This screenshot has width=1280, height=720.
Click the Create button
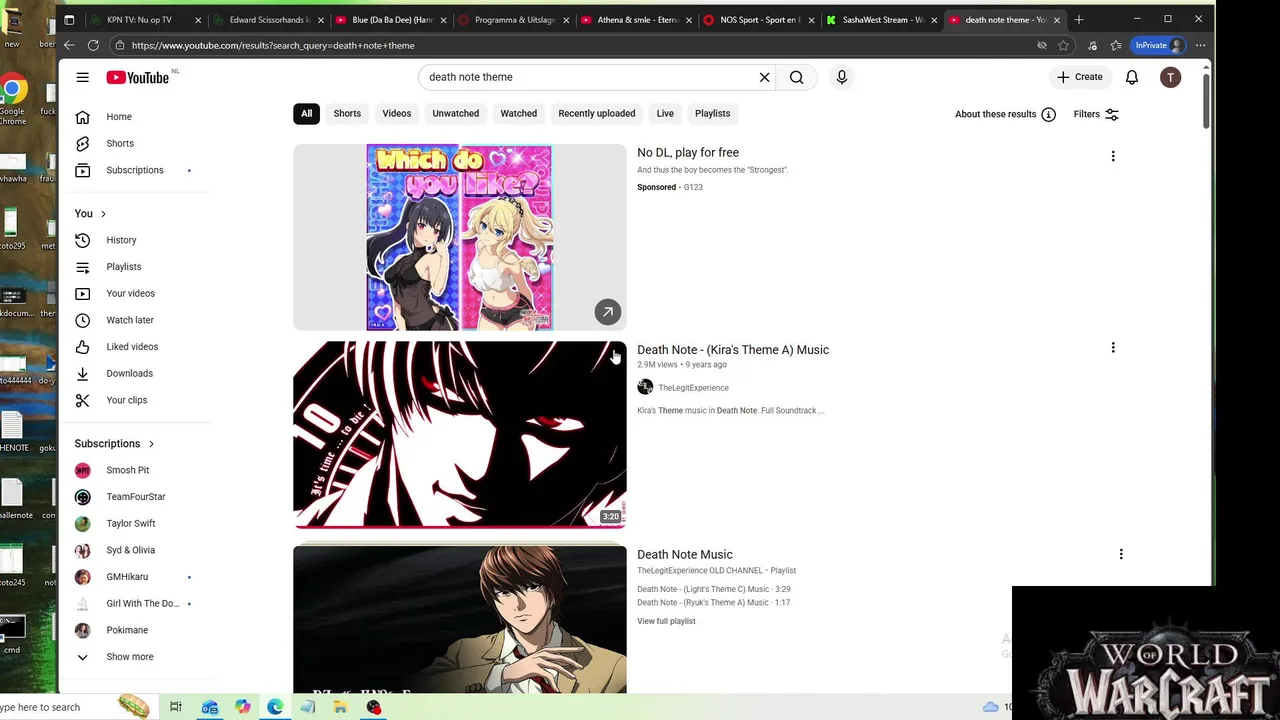[1080, 77]
